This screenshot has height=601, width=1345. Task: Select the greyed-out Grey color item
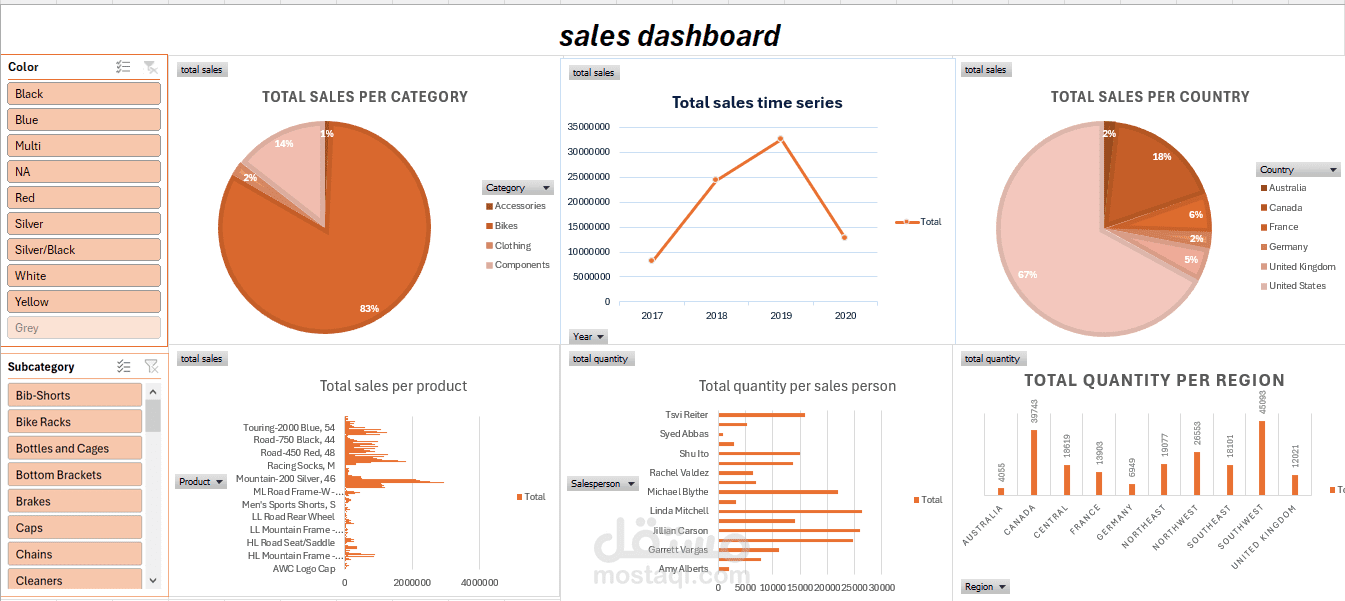(x=84, y=327)
